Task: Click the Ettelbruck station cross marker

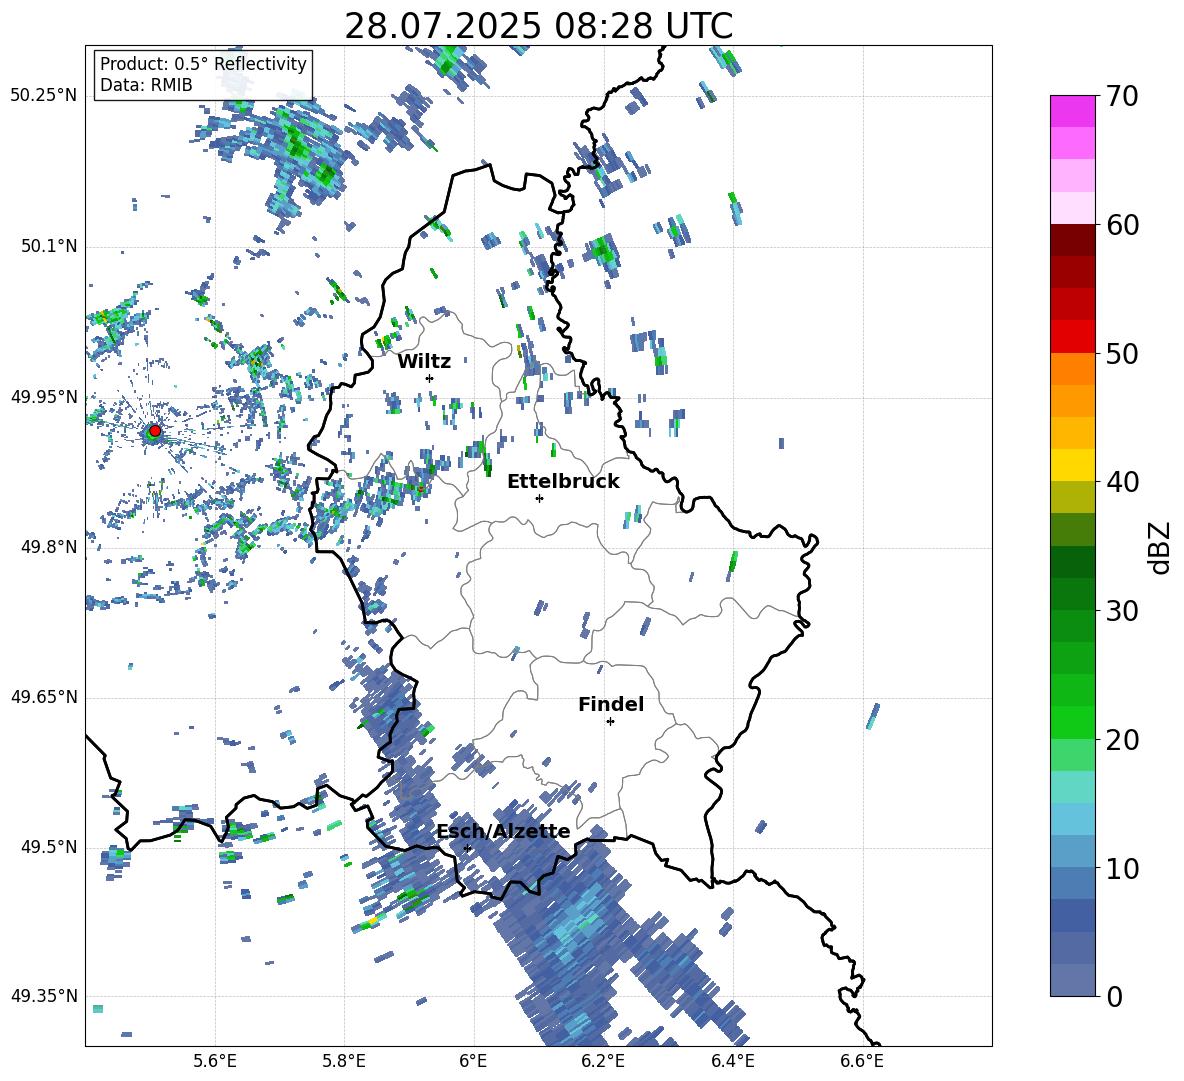Action: pyautogui.click(x=539, y=498)
